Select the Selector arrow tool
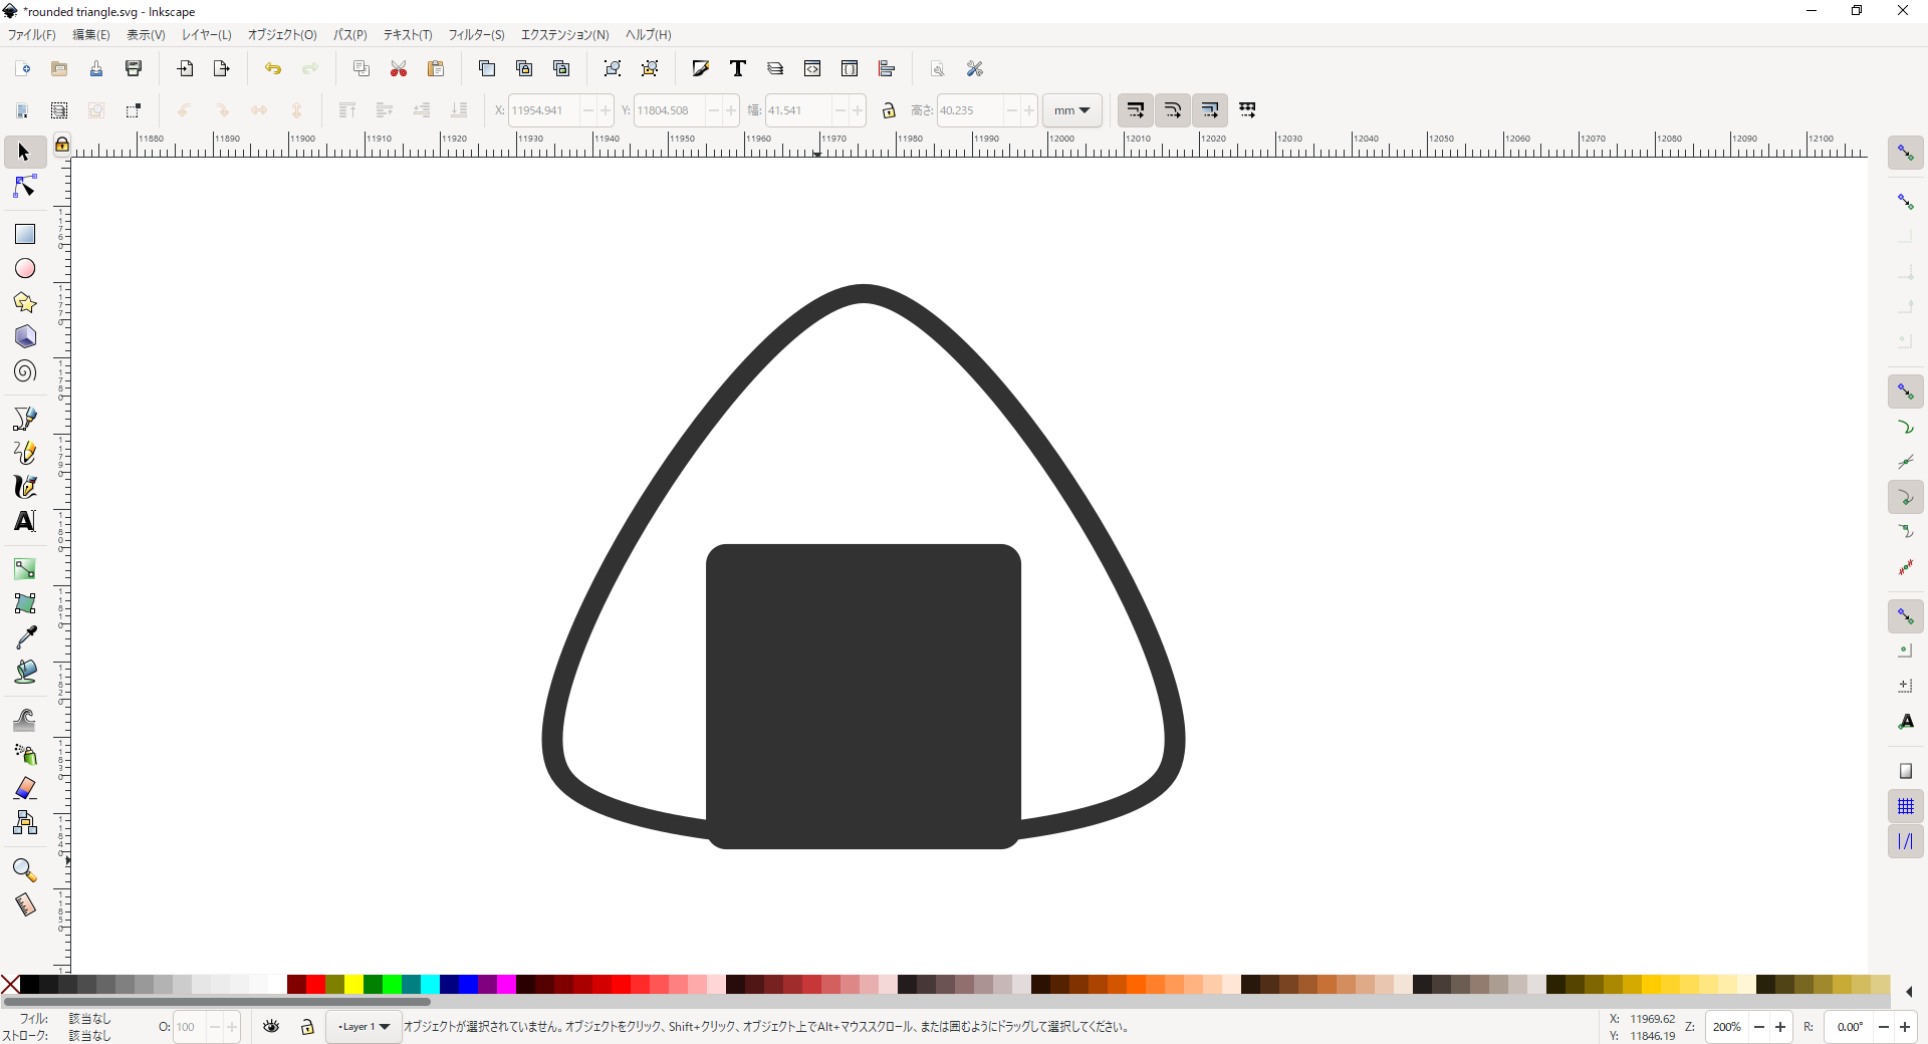The height and width of the screenshot is (1044, 1928). [x=24, y=151]
